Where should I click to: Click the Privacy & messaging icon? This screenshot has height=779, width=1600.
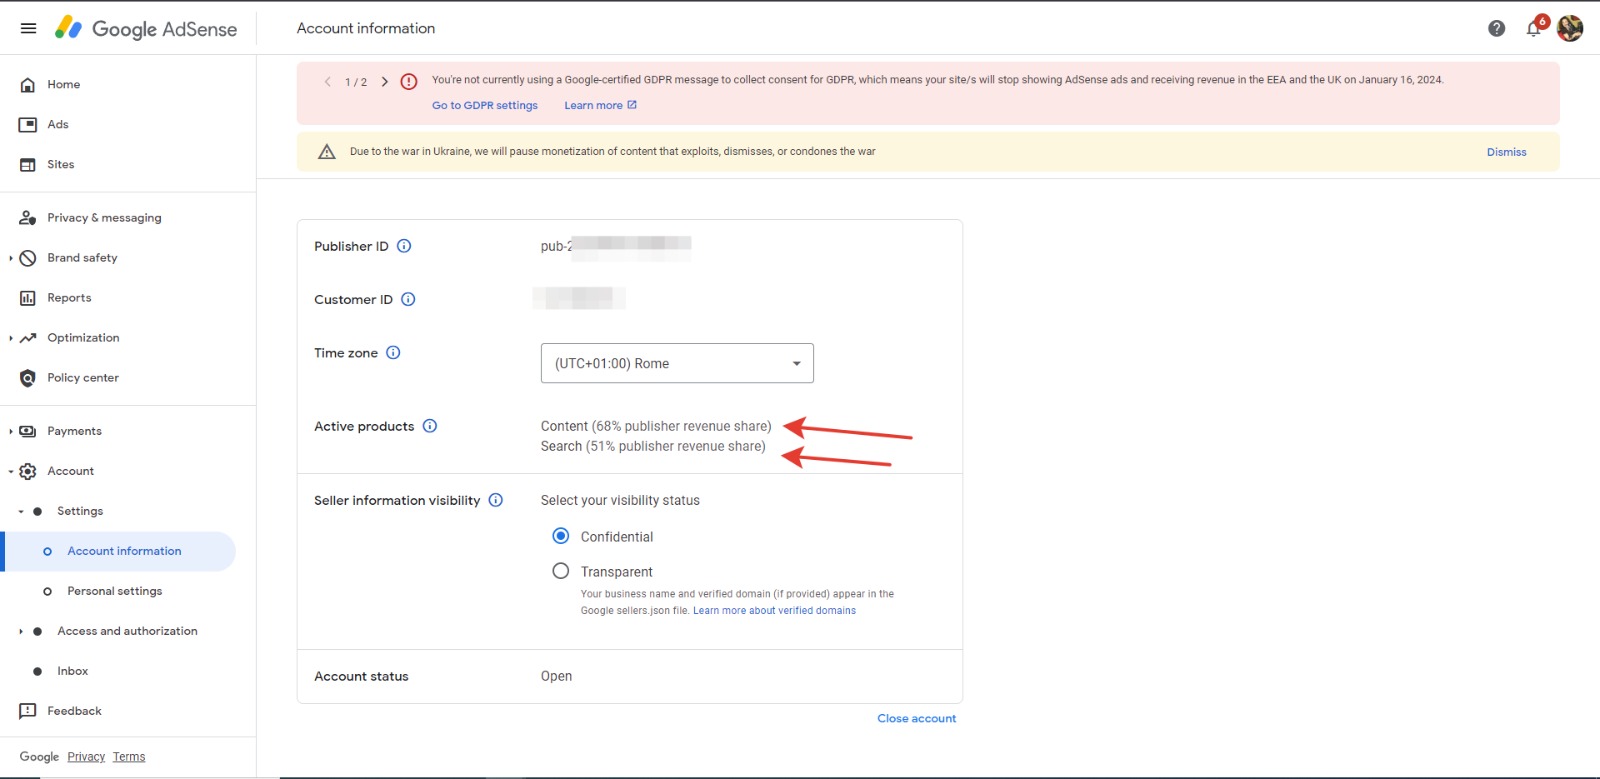(x=28, y=218)
